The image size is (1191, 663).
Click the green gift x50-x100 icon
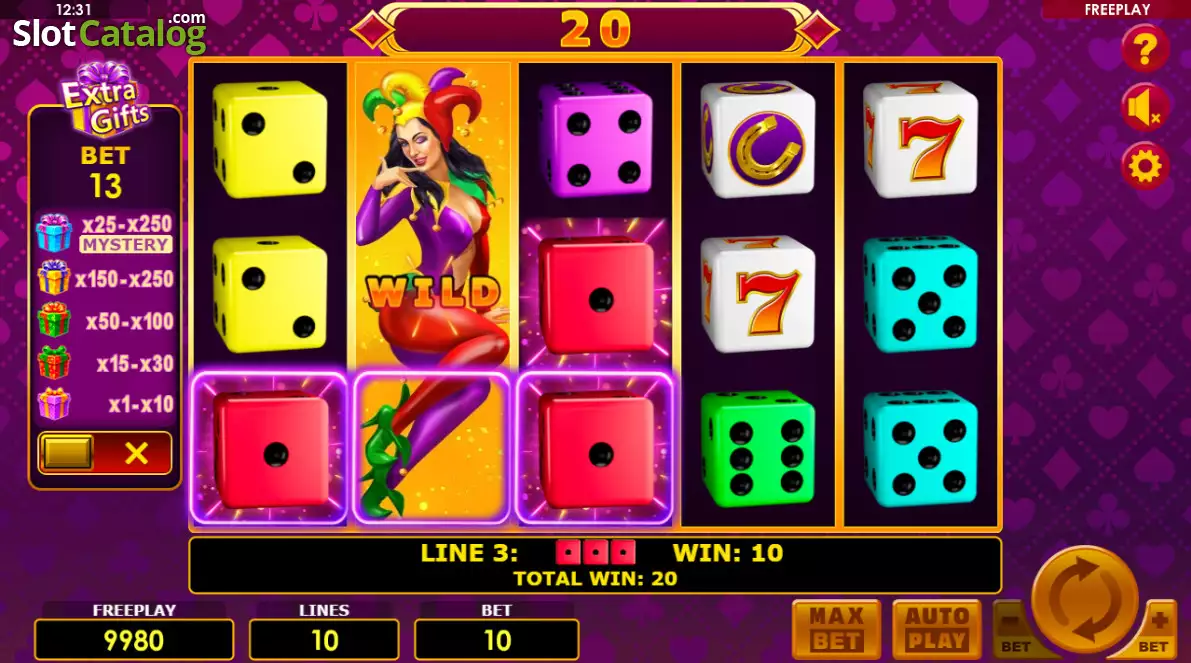tap(54, 320)
